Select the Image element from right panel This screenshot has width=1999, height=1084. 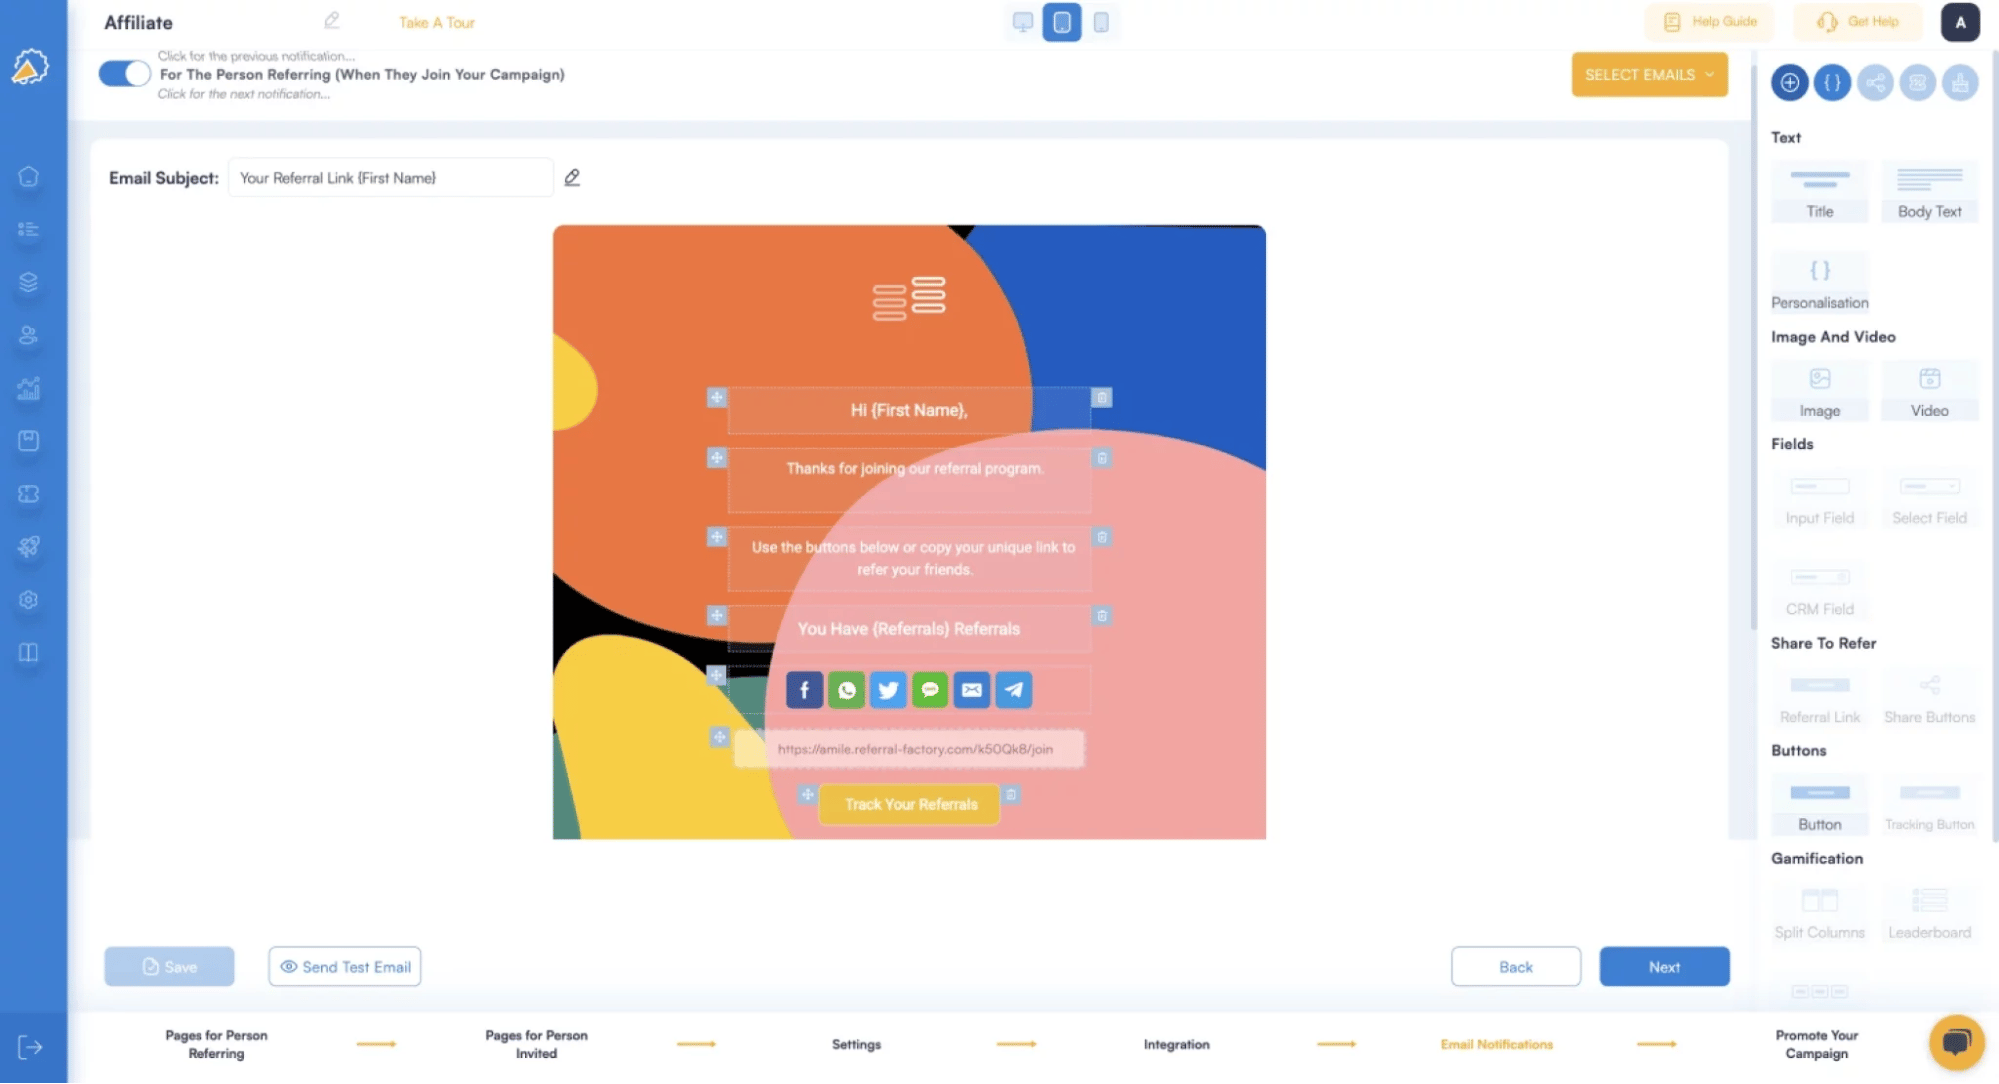click(1818, 391)
